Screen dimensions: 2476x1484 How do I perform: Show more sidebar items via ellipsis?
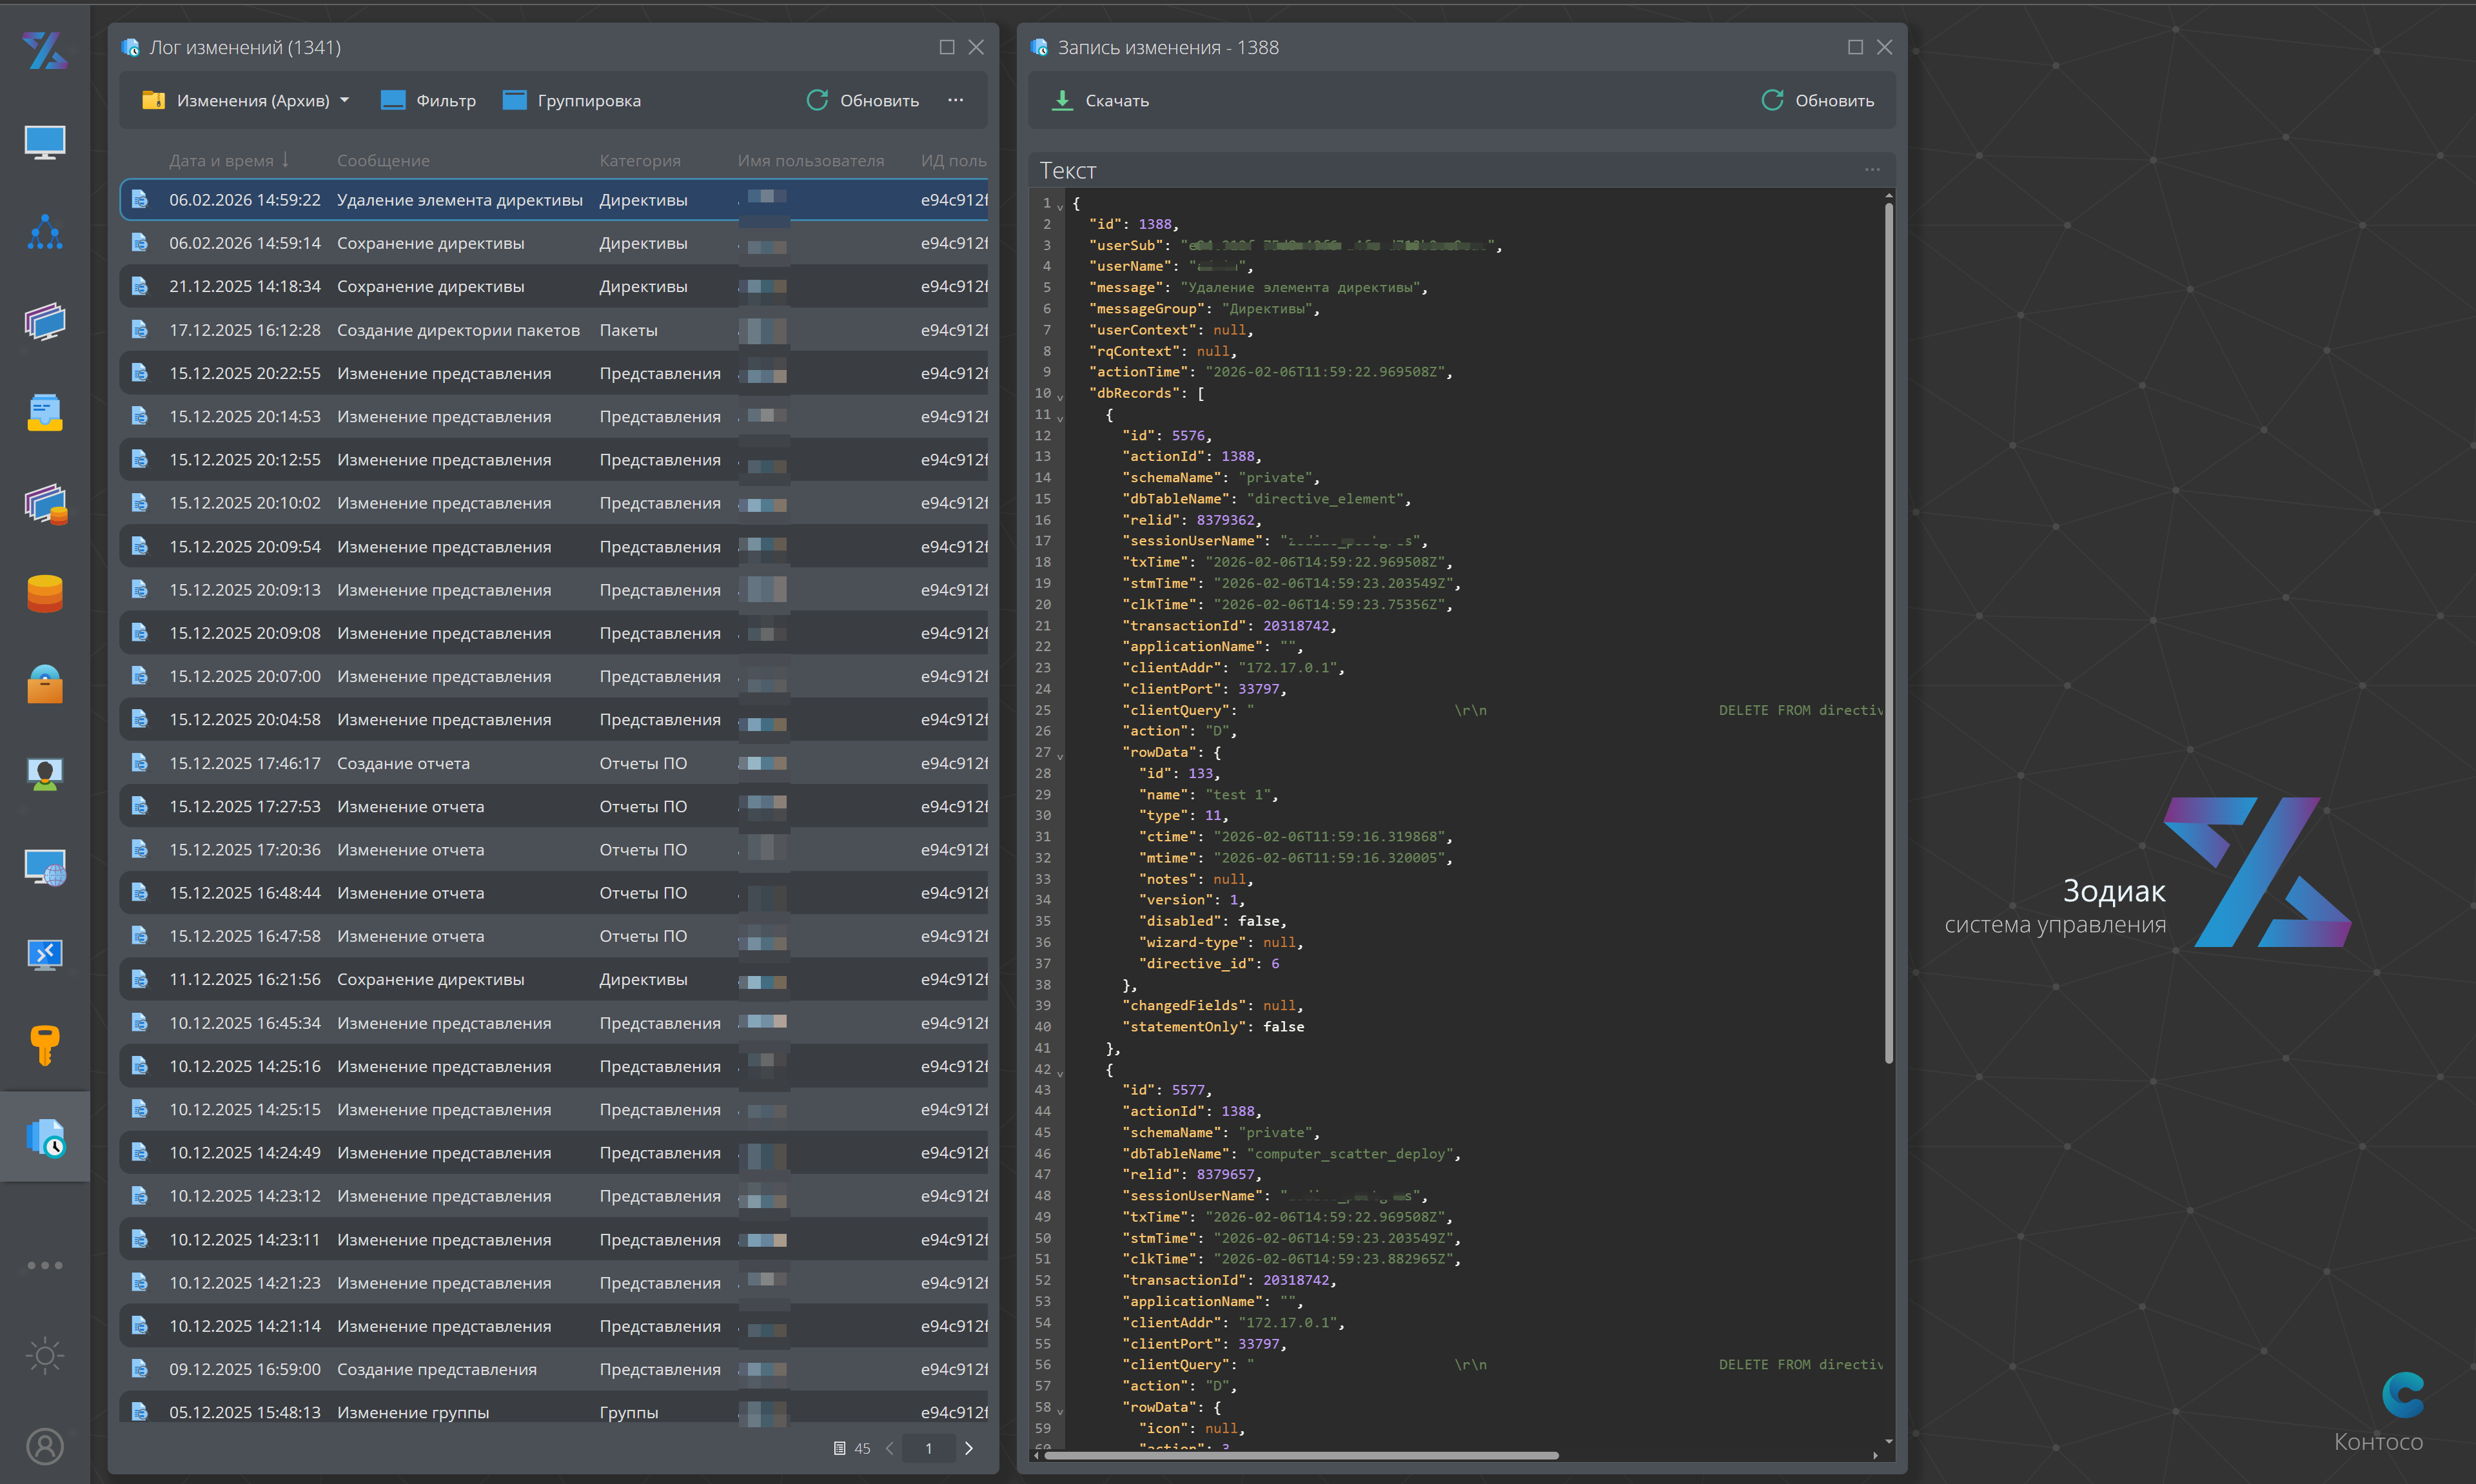click(45, 1265)
